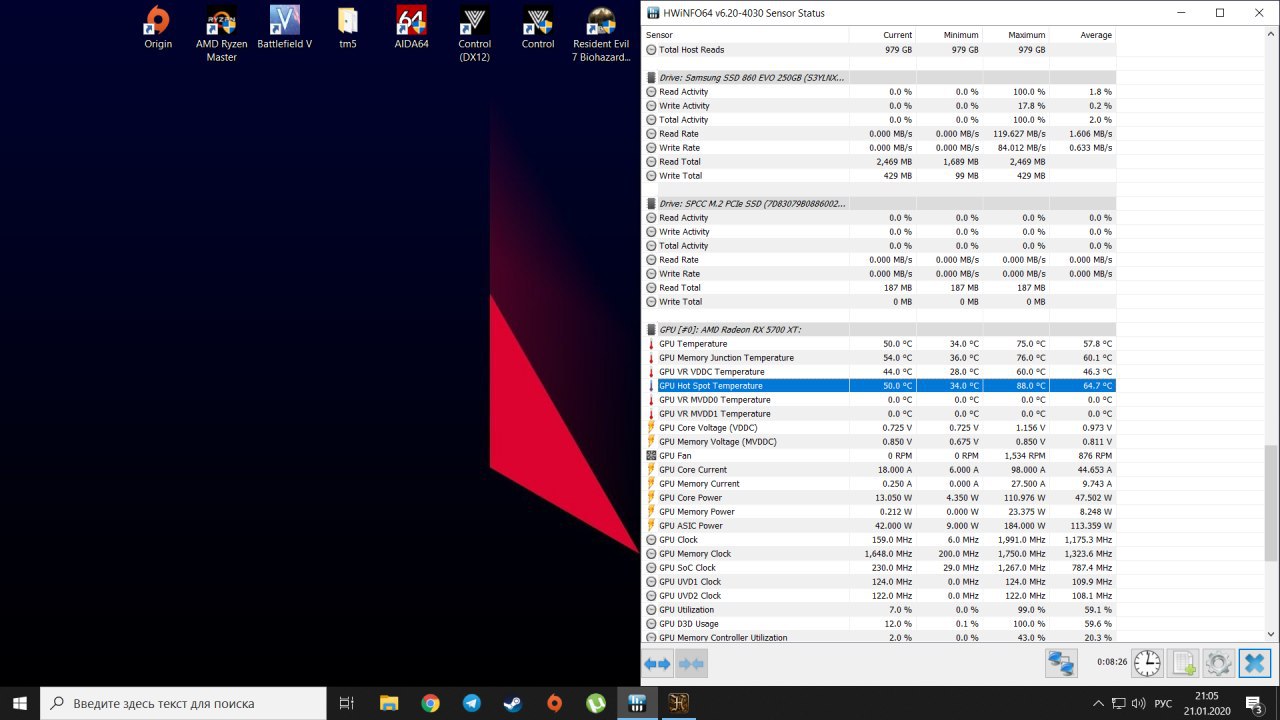Open HWiNFO sensor settings gear

[1218, 663]
